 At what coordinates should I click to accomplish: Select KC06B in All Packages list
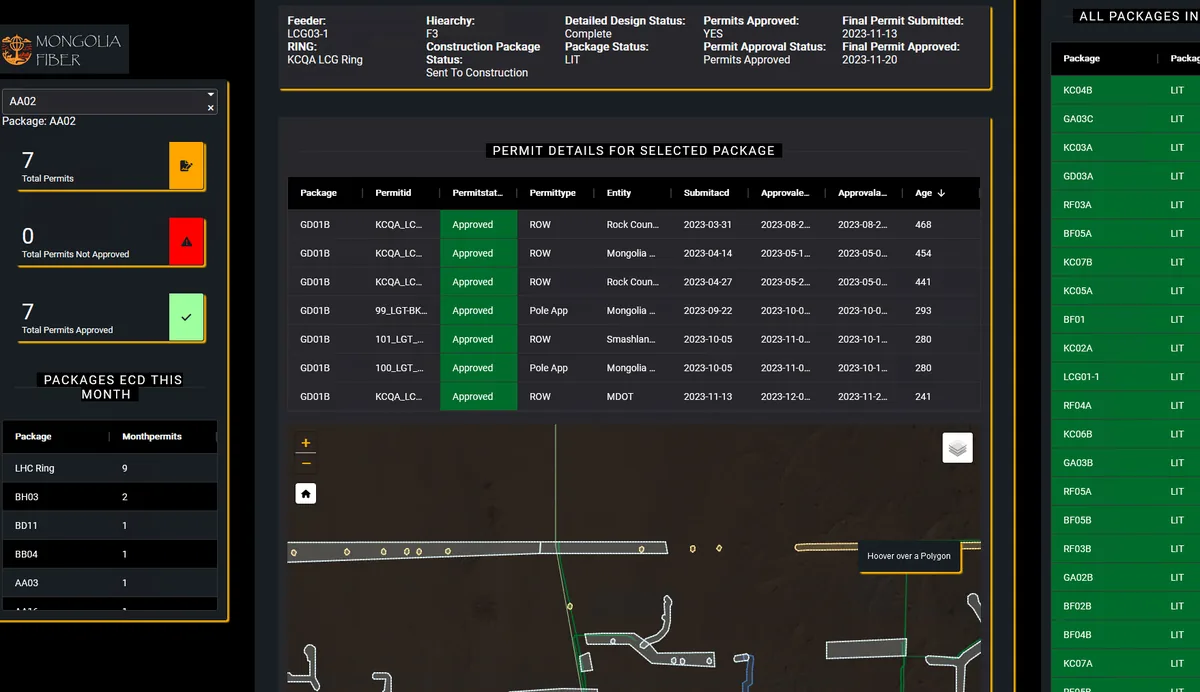click(x=1125, y=434)
